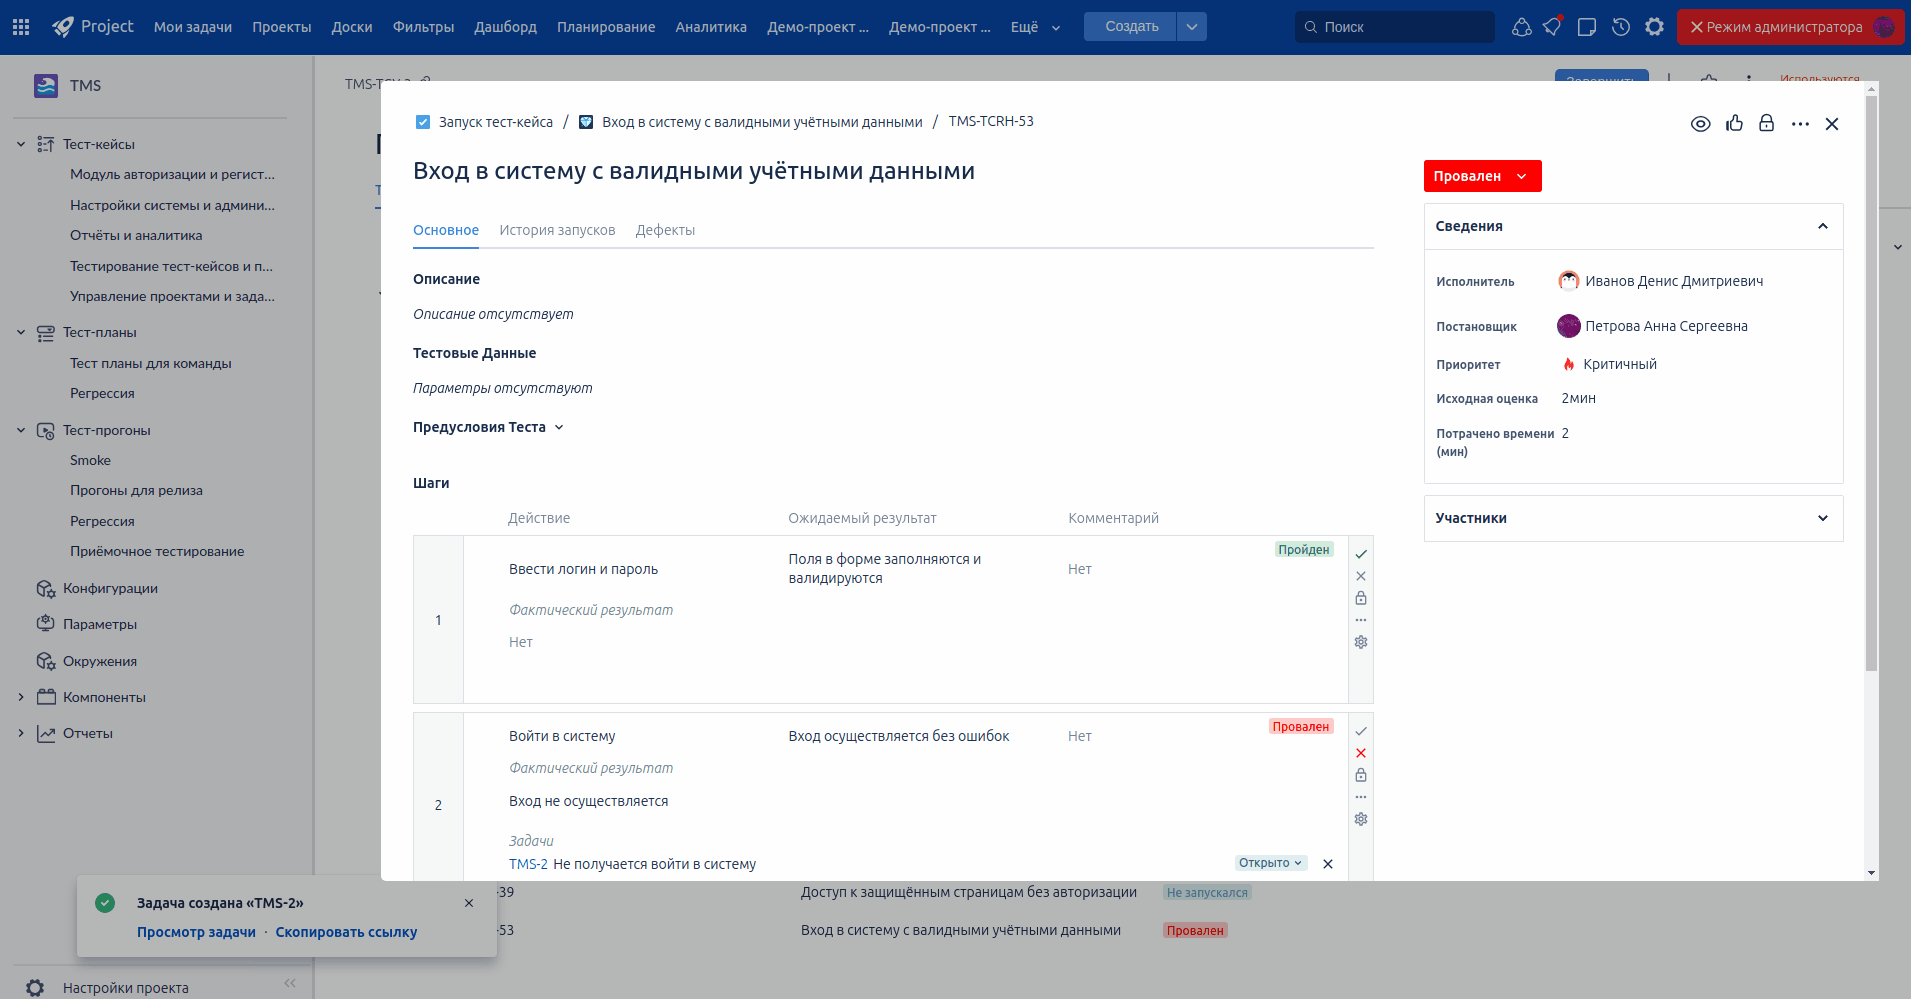Open the Провален status dropdown

tap(1482, 176)
